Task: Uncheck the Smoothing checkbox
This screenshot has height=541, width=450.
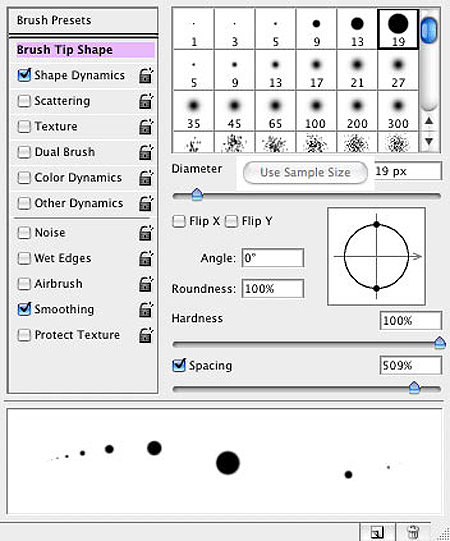Action: 24,309
